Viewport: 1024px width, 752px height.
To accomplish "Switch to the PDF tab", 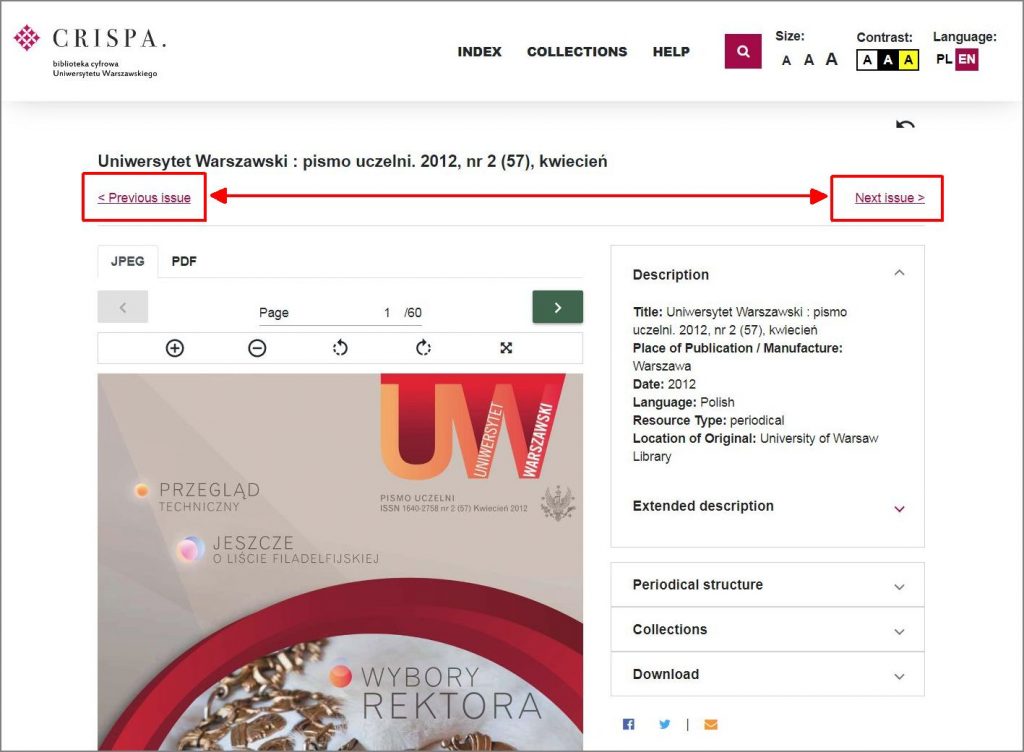I will 184,261.
